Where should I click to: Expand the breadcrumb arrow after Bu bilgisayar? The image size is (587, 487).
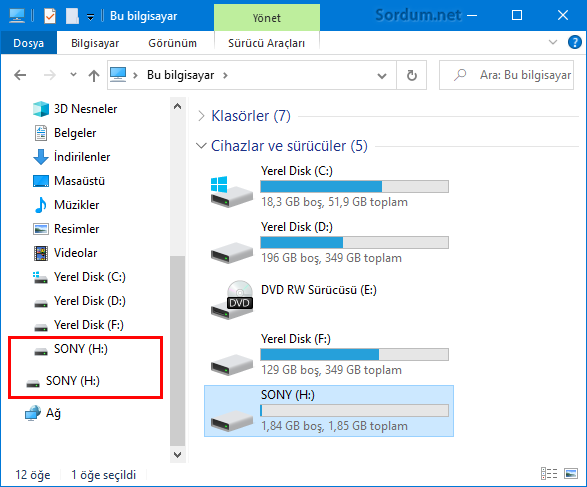pyautogui.click(x=225, y=75)
